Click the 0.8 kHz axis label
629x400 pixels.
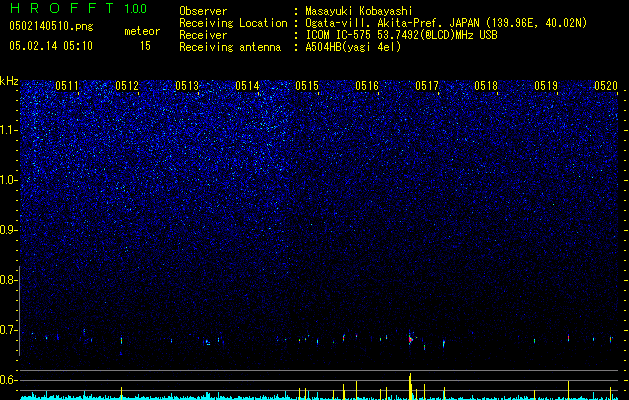(8, 280)
